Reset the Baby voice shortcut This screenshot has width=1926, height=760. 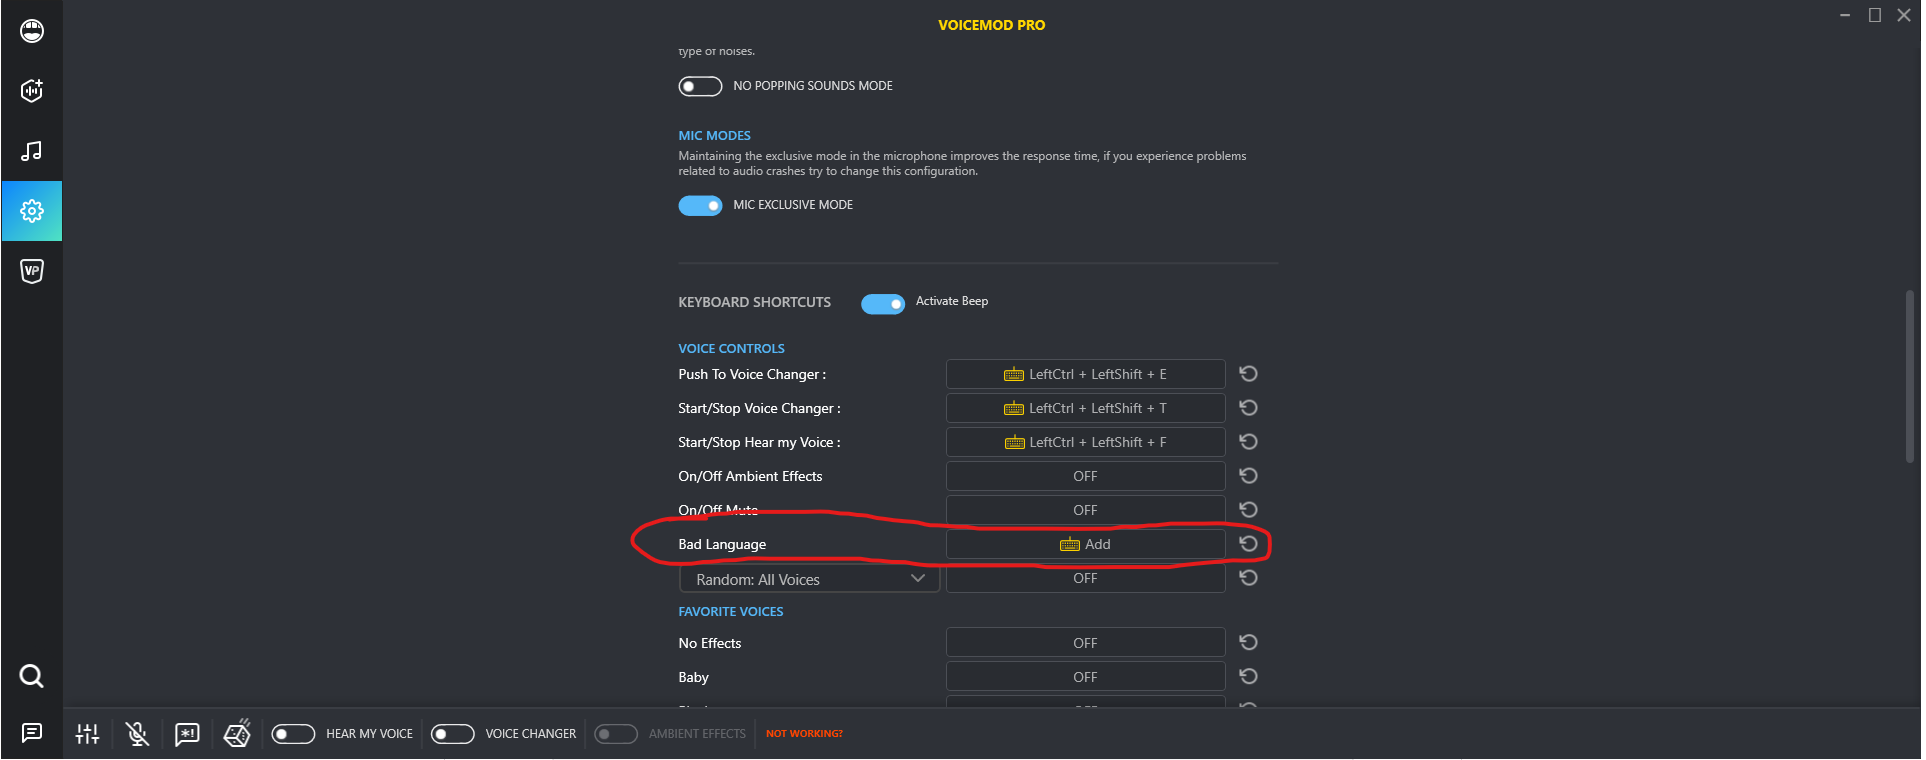pos(1248,677)
